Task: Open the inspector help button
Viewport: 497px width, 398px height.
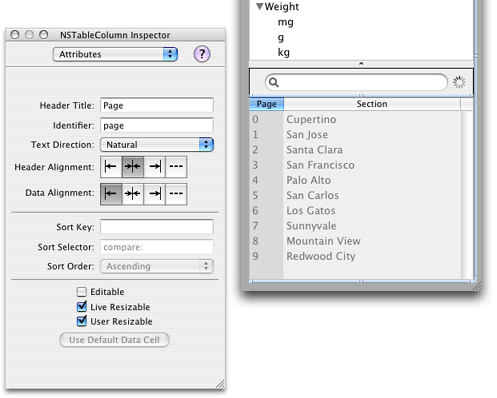Action: 202,54
